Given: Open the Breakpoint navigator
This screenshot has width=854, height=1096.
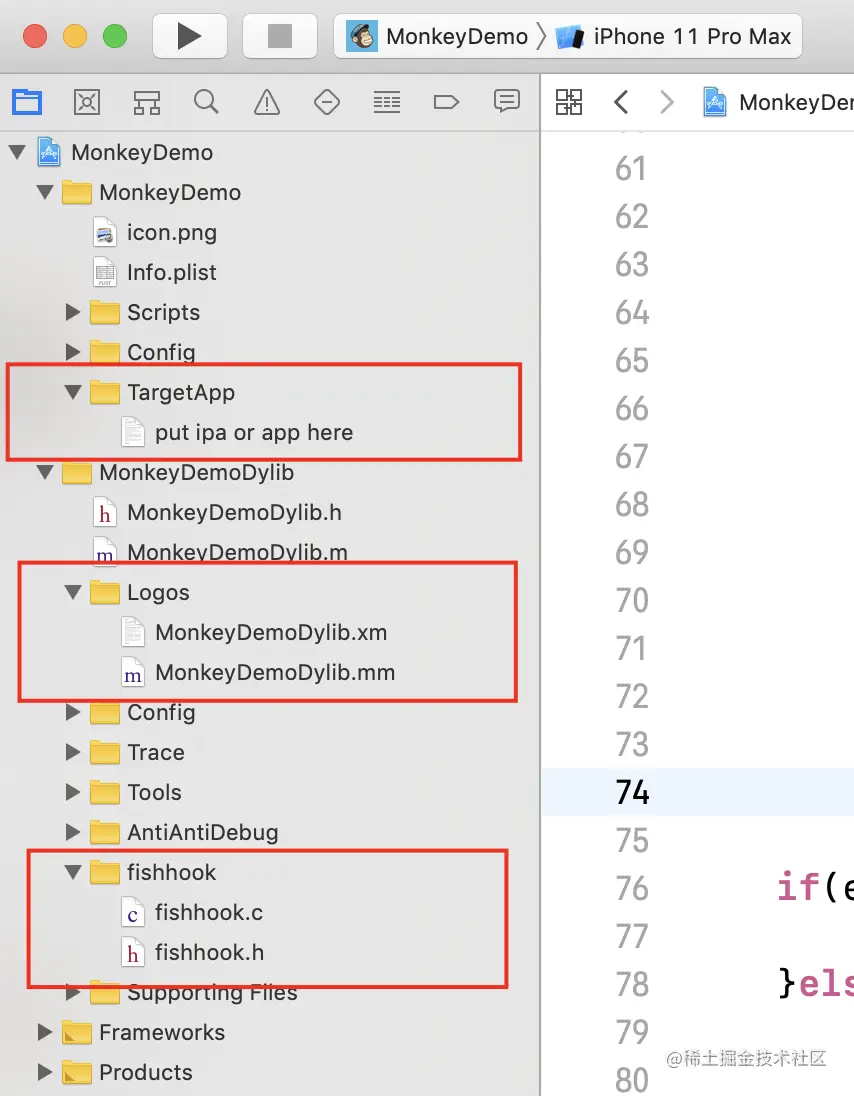Looking at the screenshot, I should pyautogui.click(x=446, y=102).
